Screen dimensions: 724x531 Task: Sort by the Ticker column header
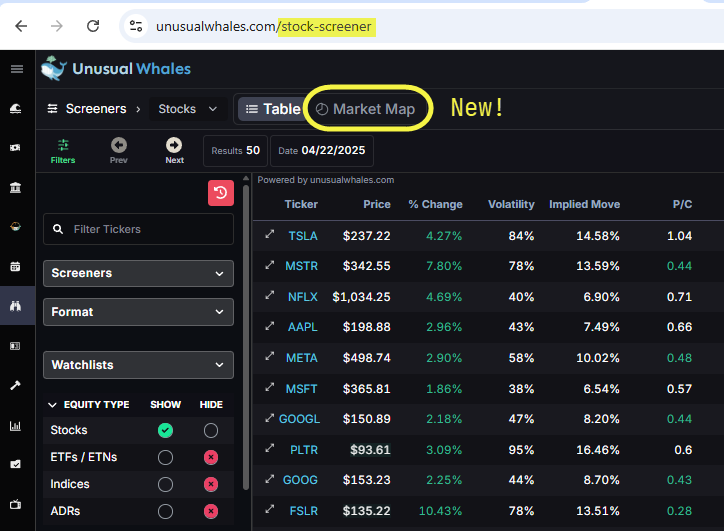(301, 205)
